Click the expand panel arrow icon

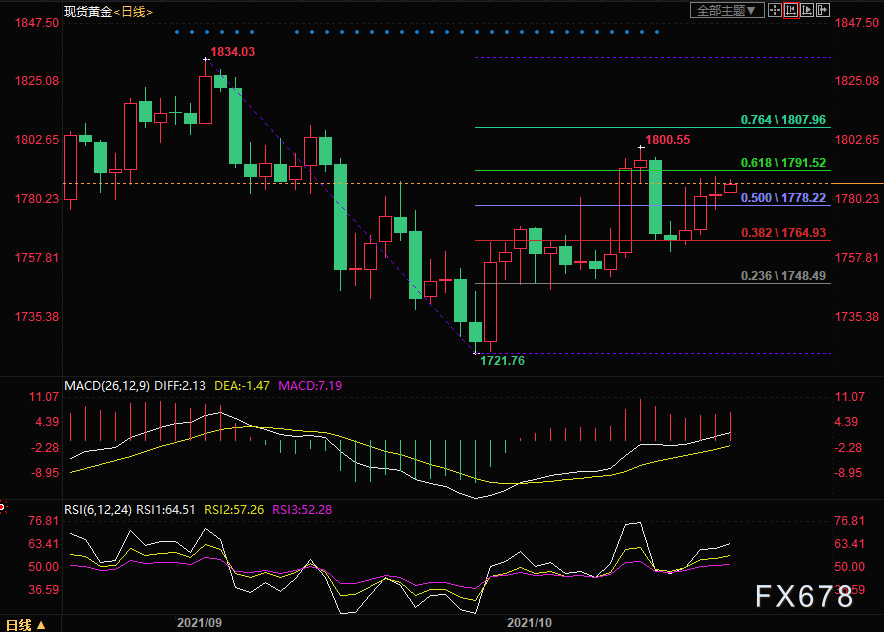(x=823, y=10)
